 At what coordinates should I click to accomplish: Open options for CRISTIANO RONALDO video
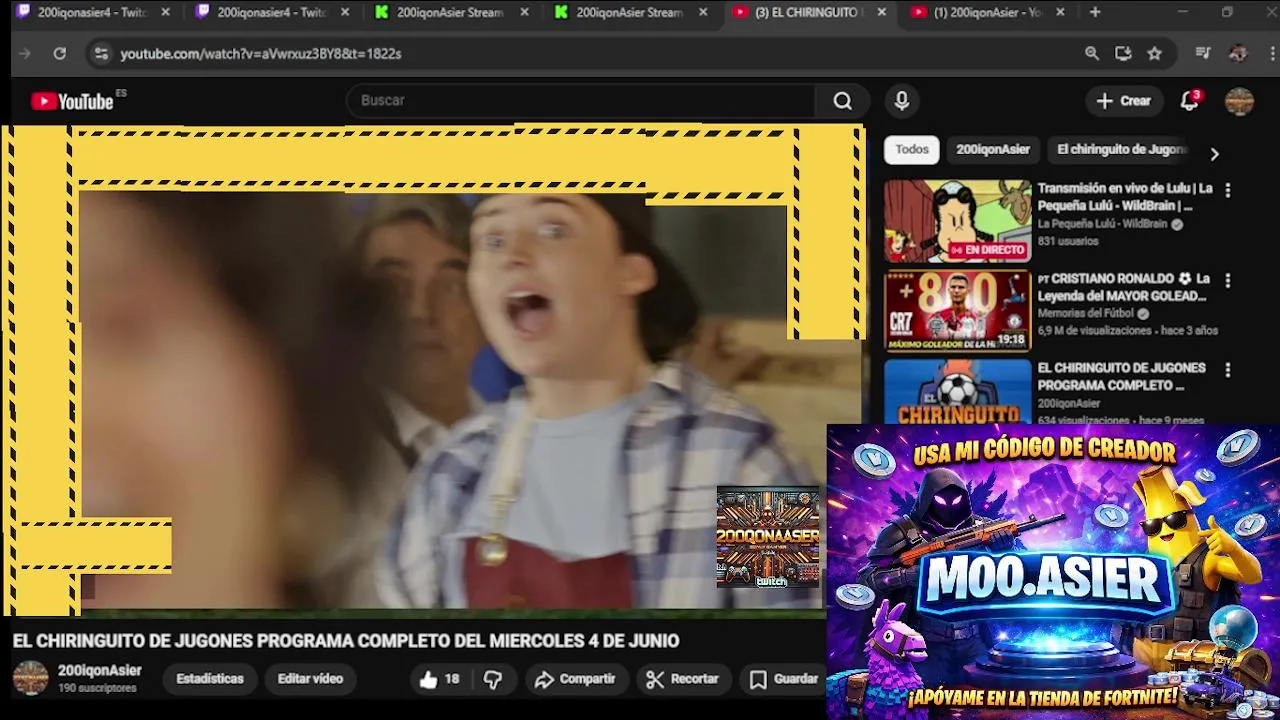click(x=1228, y=281)
